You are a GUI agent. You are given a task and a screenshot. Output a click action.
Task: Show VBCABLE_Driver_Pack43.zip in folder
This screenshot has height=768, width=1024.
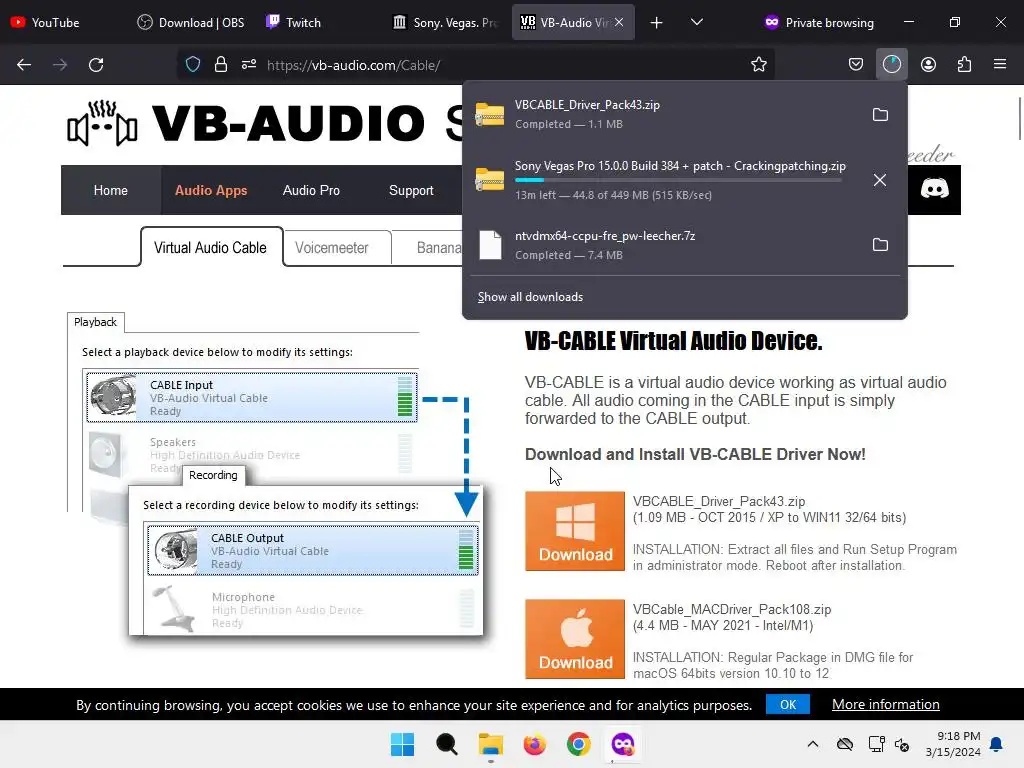[x=880, y=115]
